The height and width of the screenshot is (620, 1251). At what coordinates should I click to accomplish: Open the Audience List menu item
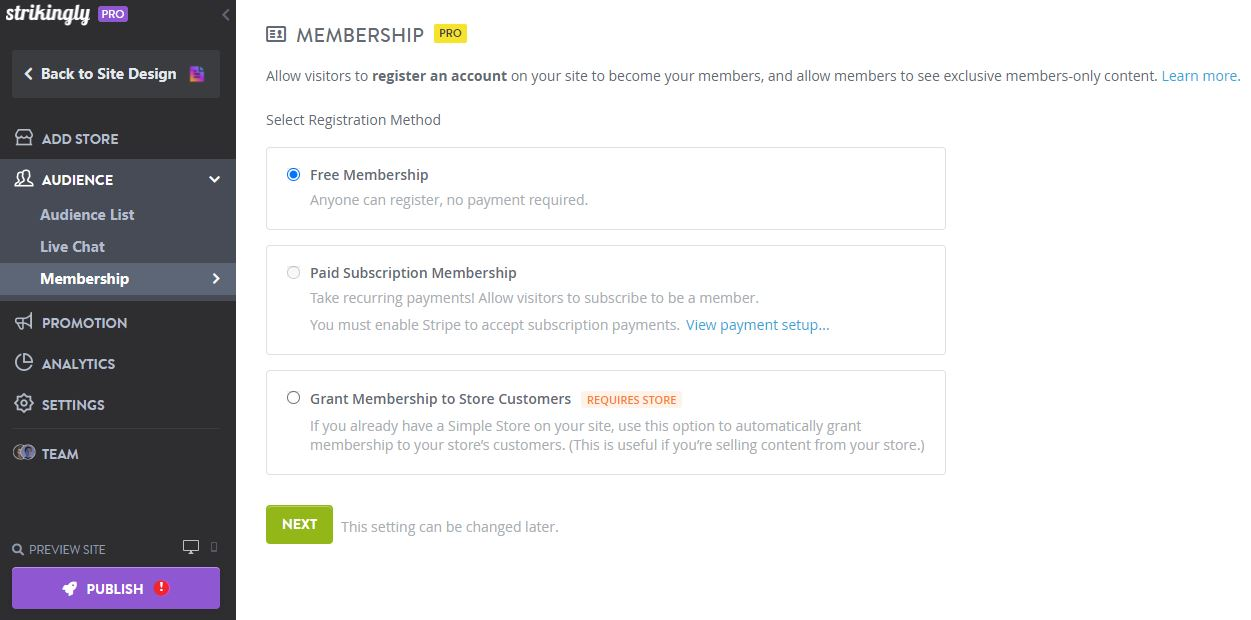click(x=87, y=214)
